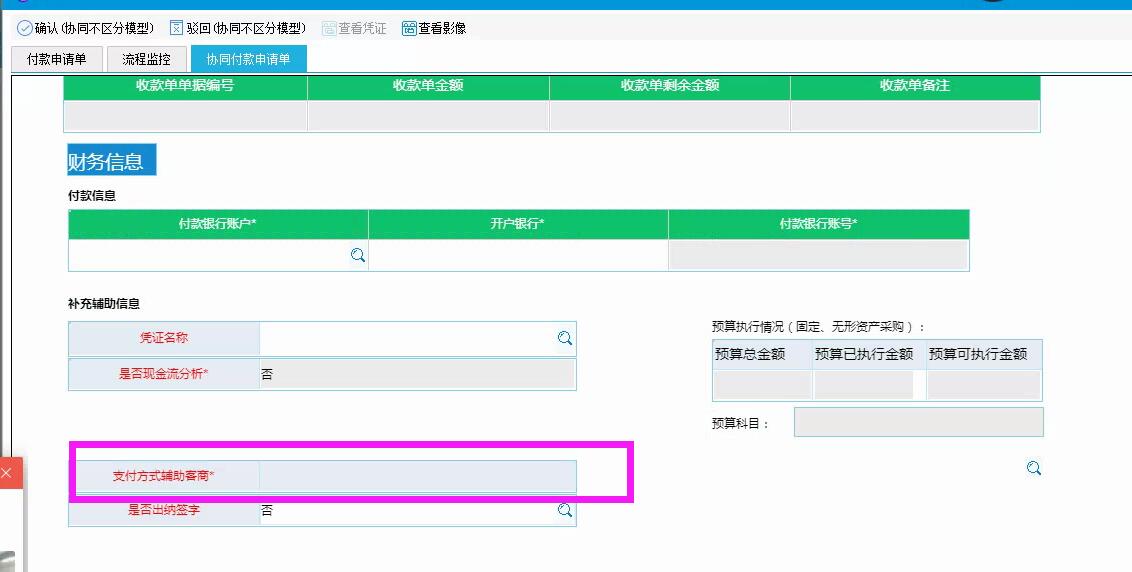Image resolution: width=1132 pixels, height=572 pixels.
Task: Switch to the 付款申请单 tab
Action: 57,59
